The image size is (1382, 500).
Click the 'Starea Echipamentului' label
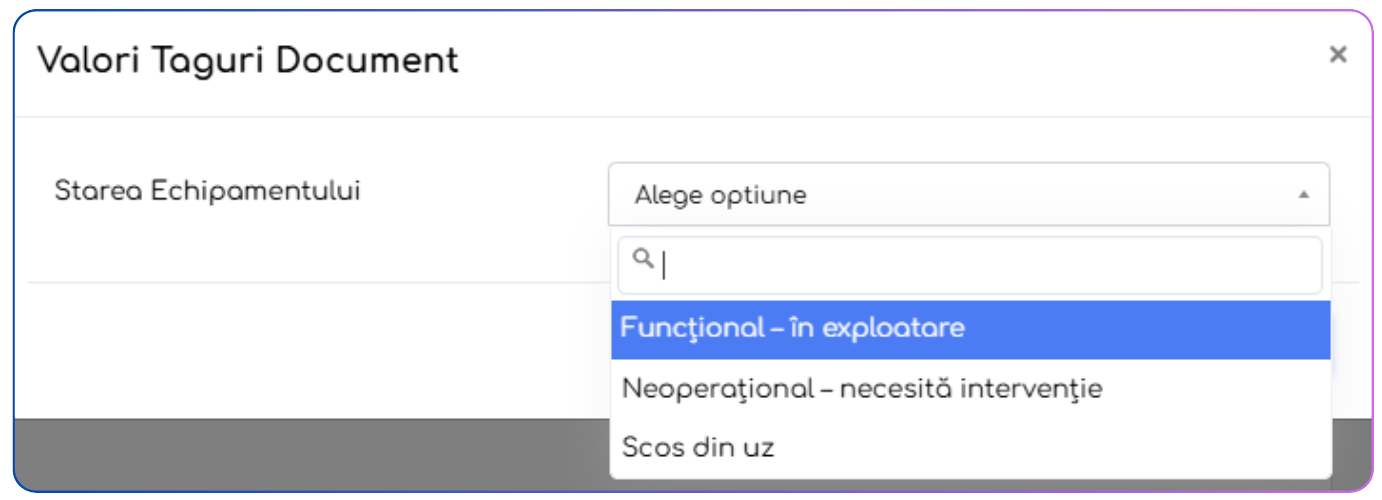tap(207, 191)
